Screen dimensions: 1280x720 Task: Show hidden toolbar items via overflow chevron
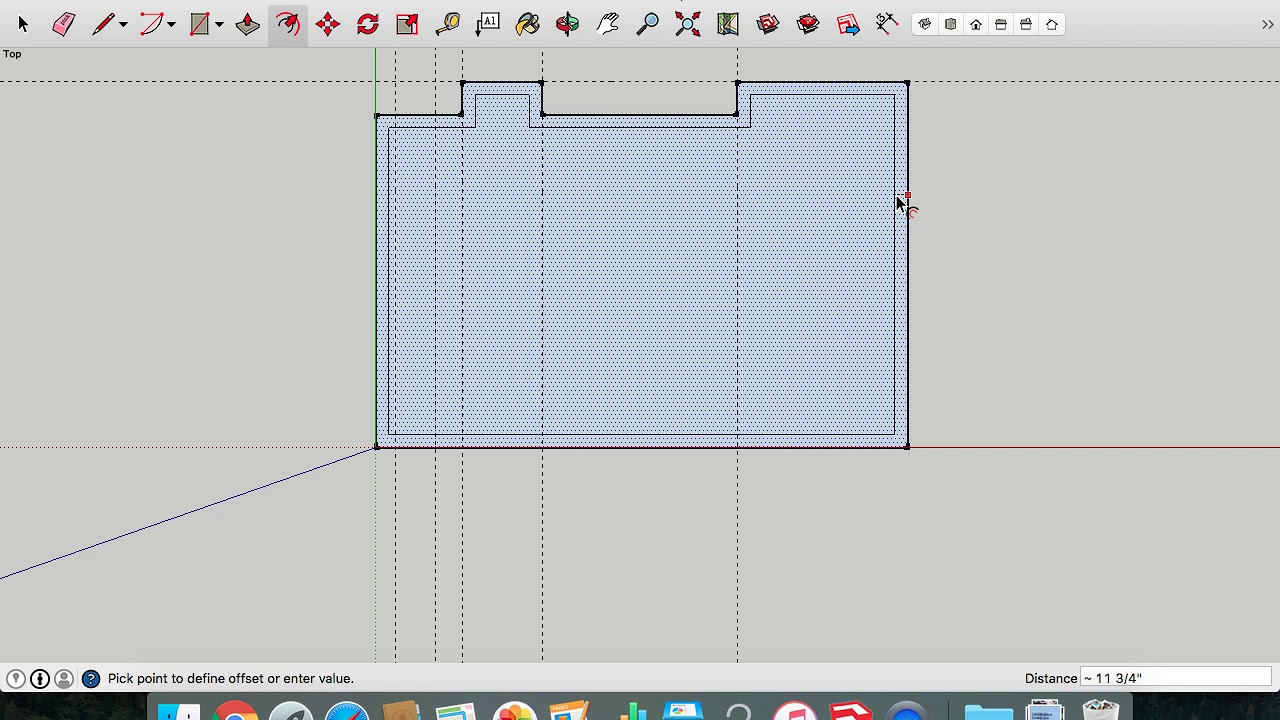tap(1267, 24)
